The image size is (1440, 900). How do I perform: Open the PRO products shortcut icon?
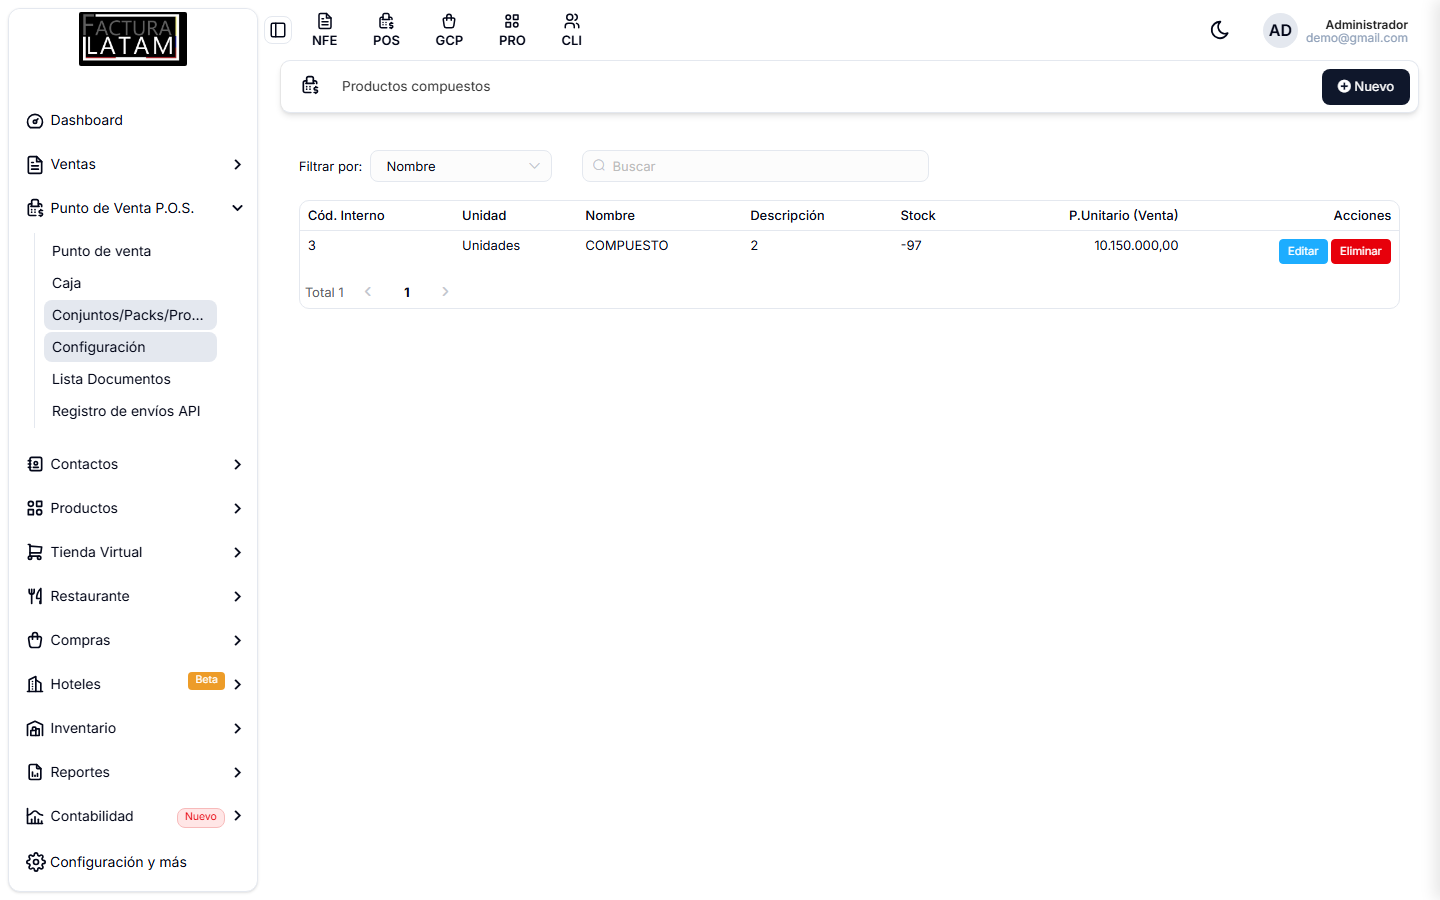(x=512, y=30)
